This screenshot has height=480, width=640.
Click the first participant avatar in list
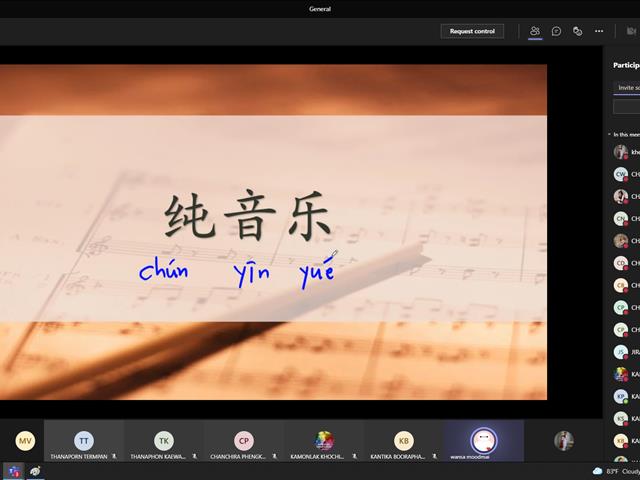click(620, 152)
